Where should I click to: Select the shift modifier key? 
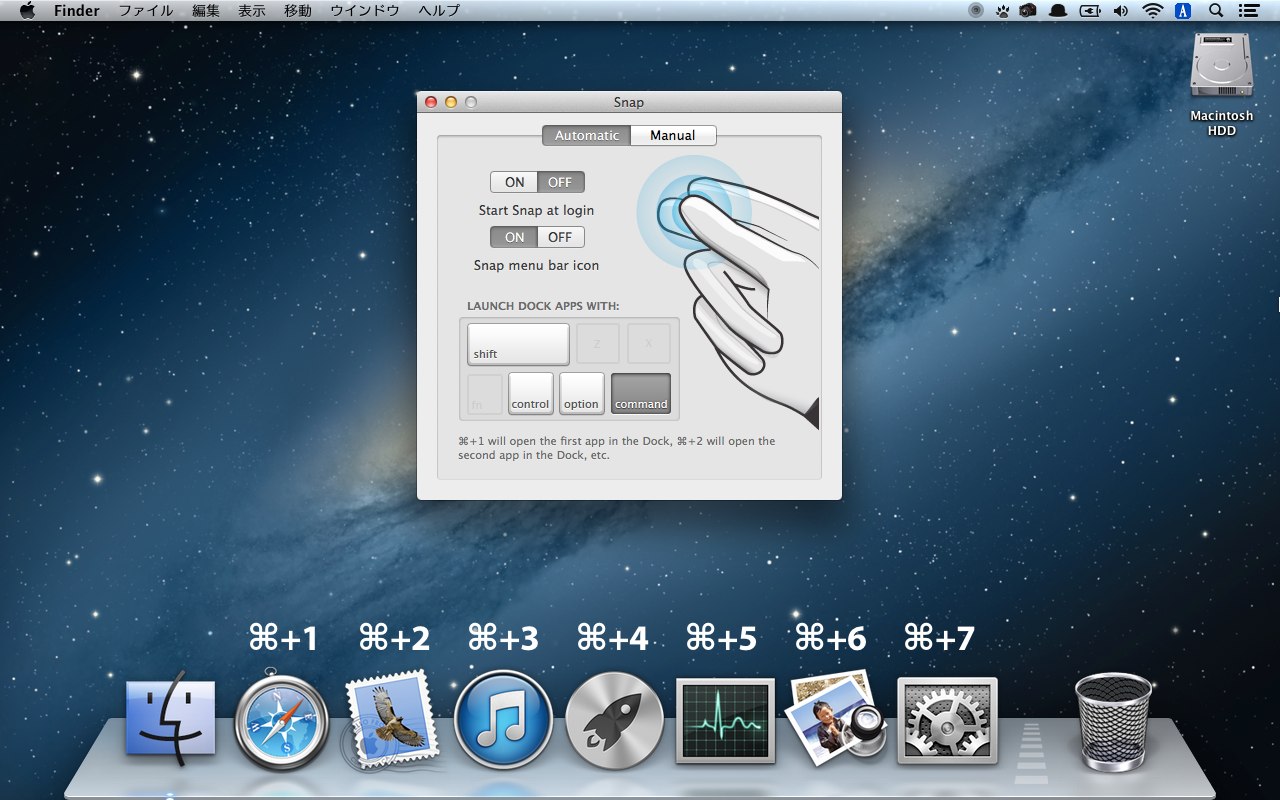[x=518, y=344]
